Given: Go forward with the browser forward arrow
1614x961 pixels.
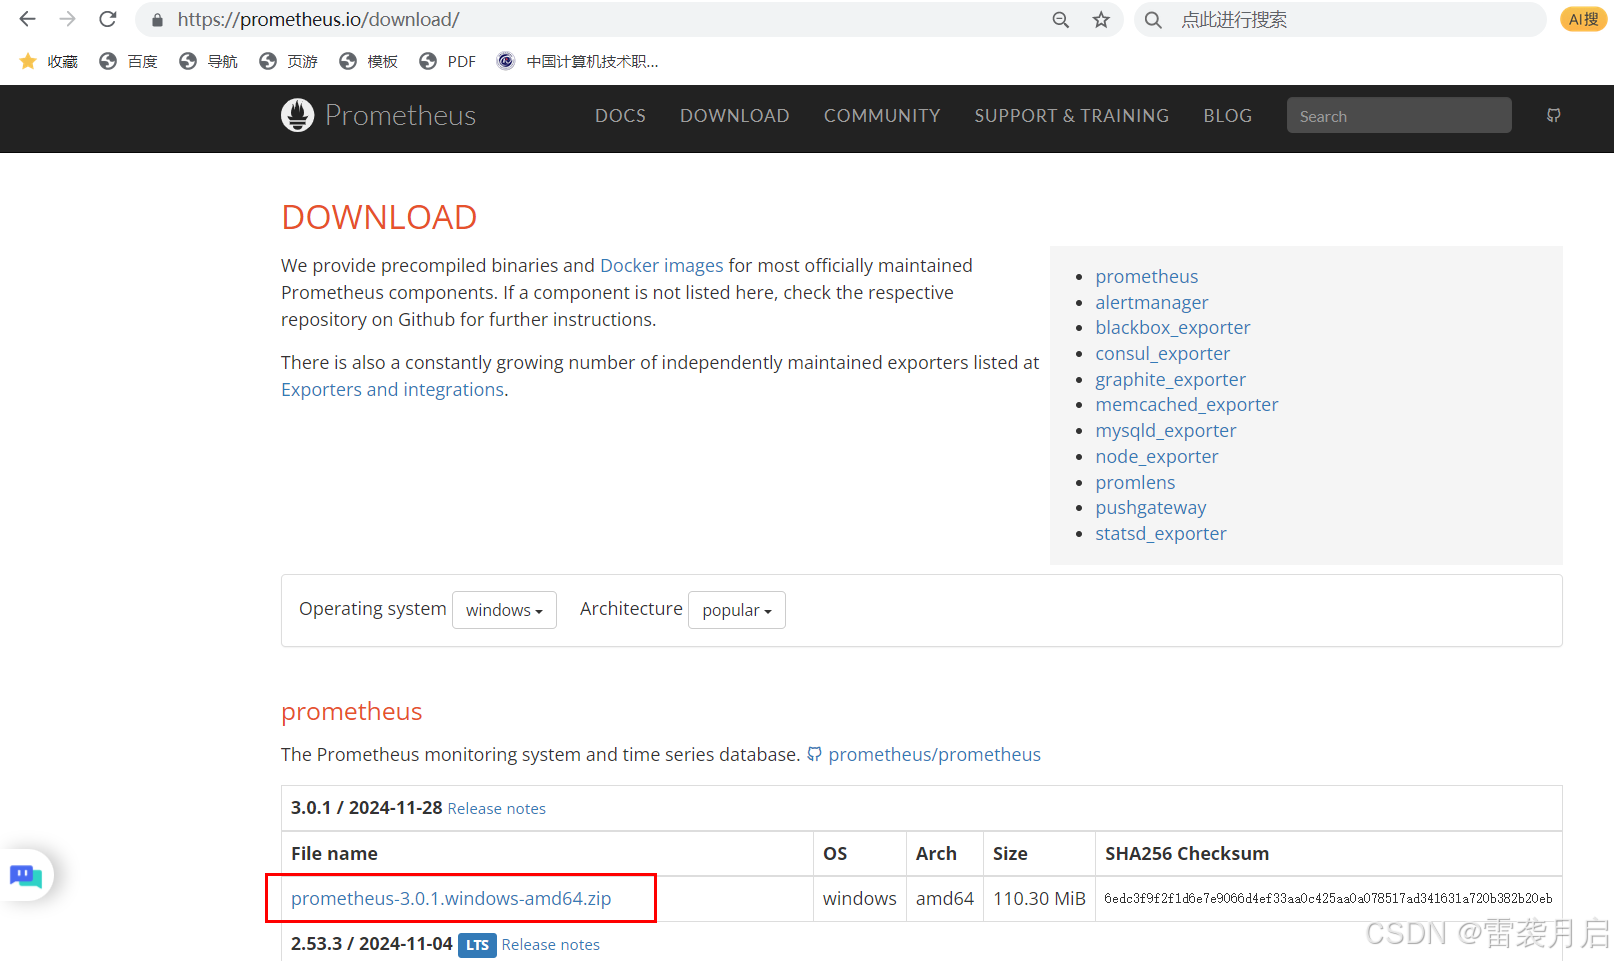Looking at the screenshot, I should coord(67,19).
